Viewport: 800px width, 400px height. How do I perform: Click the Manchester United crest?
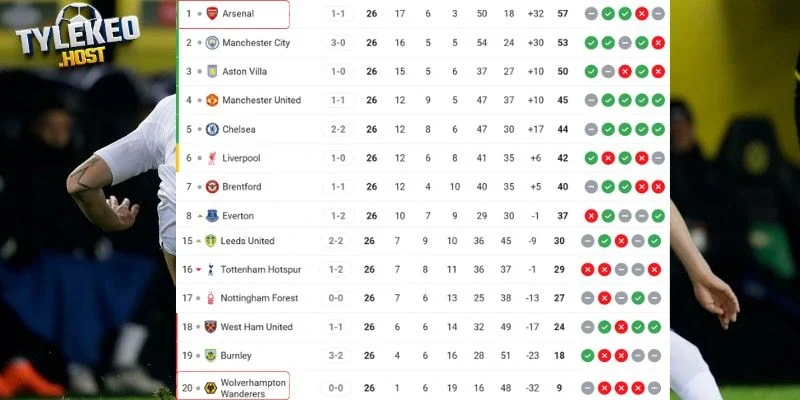pyautogui.click(x=212, y=100)
